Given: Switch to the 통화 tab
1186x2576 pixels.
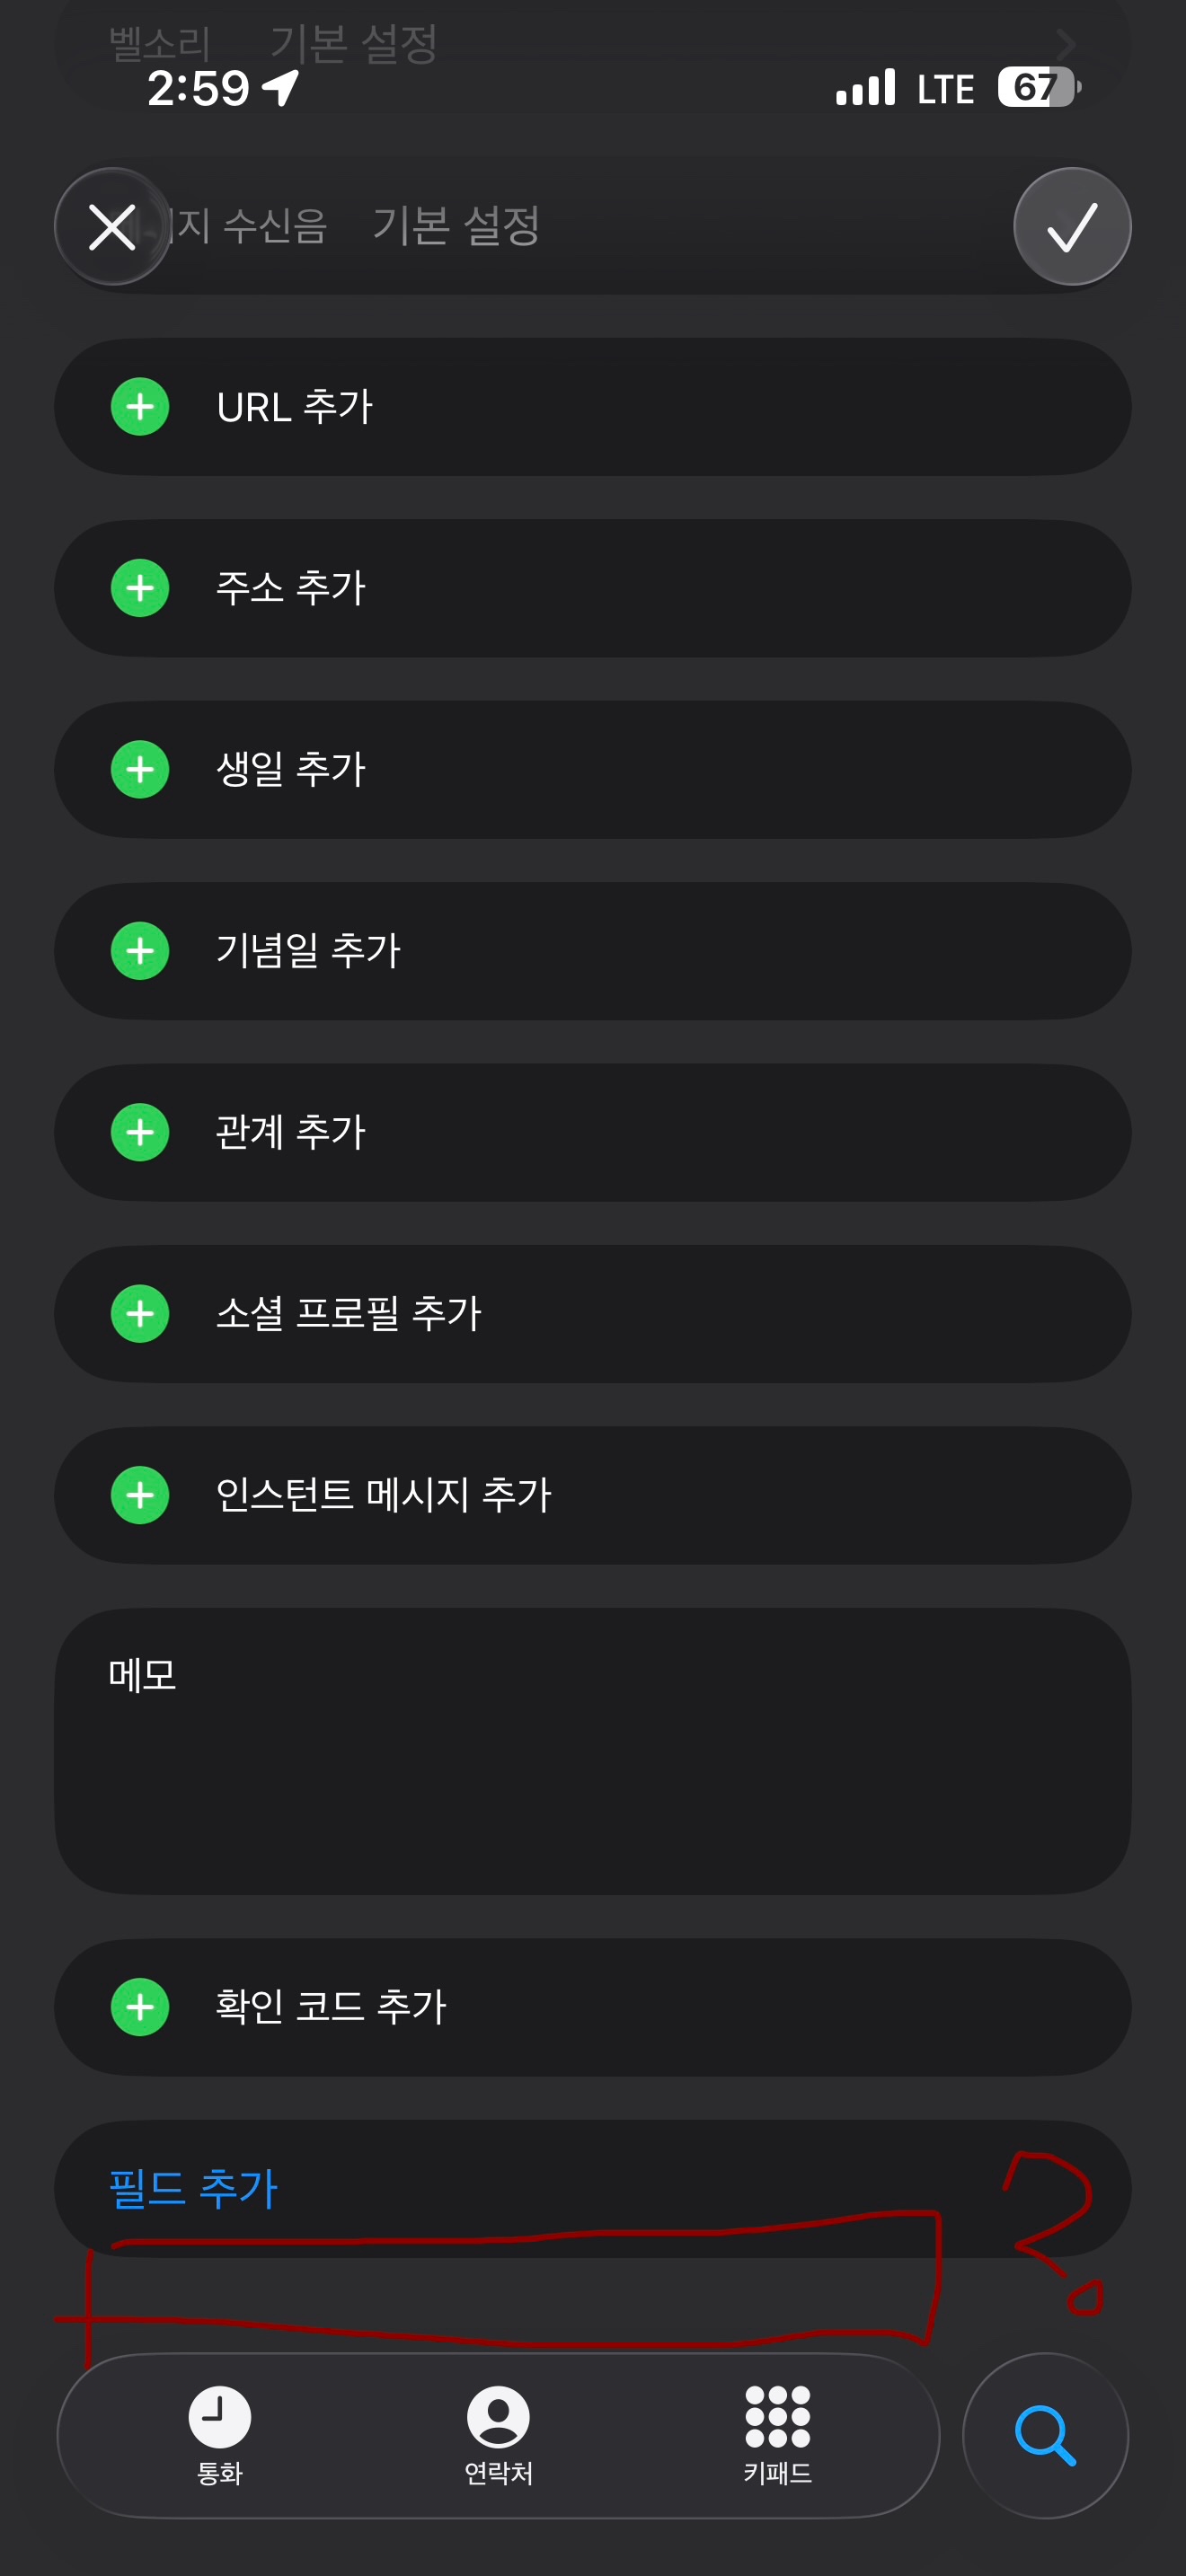Looking at the screenshot, I should pos(220,2435).
